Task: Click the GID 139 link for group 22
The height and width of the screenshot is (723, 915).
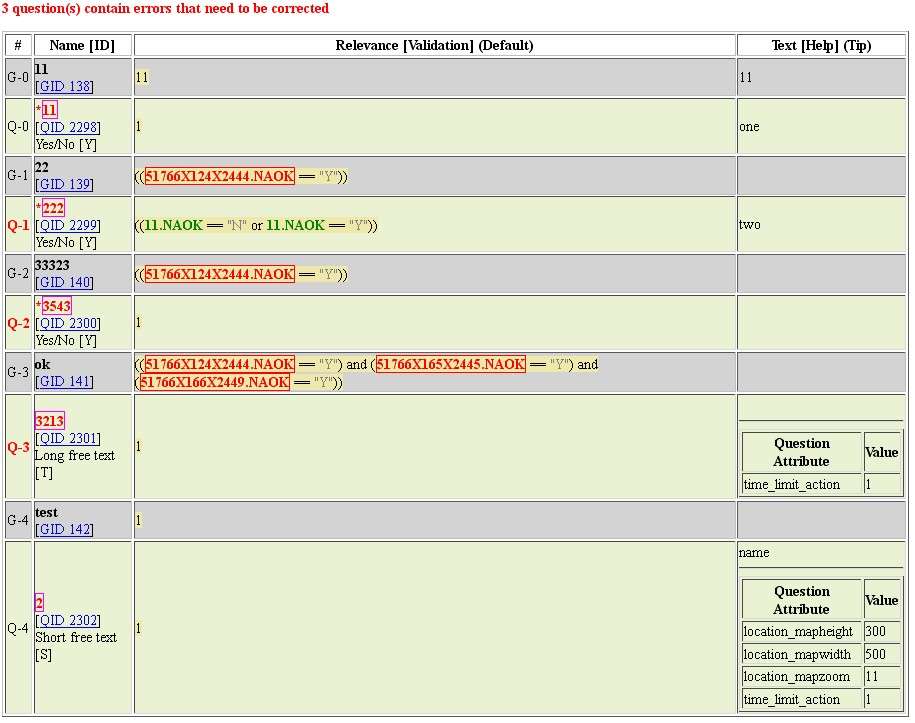Action: [x=65, y=185]
